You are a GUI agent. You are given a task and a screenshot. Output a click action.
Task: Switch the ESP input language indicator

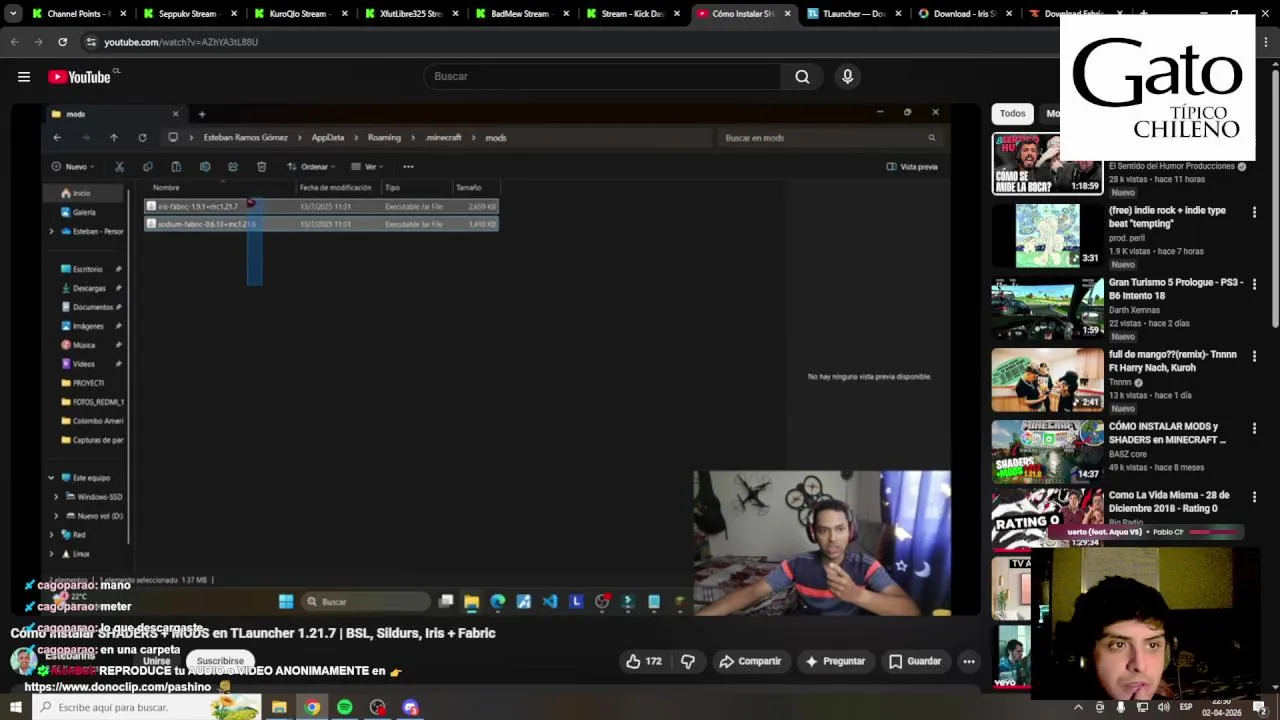coord(1186,707)
